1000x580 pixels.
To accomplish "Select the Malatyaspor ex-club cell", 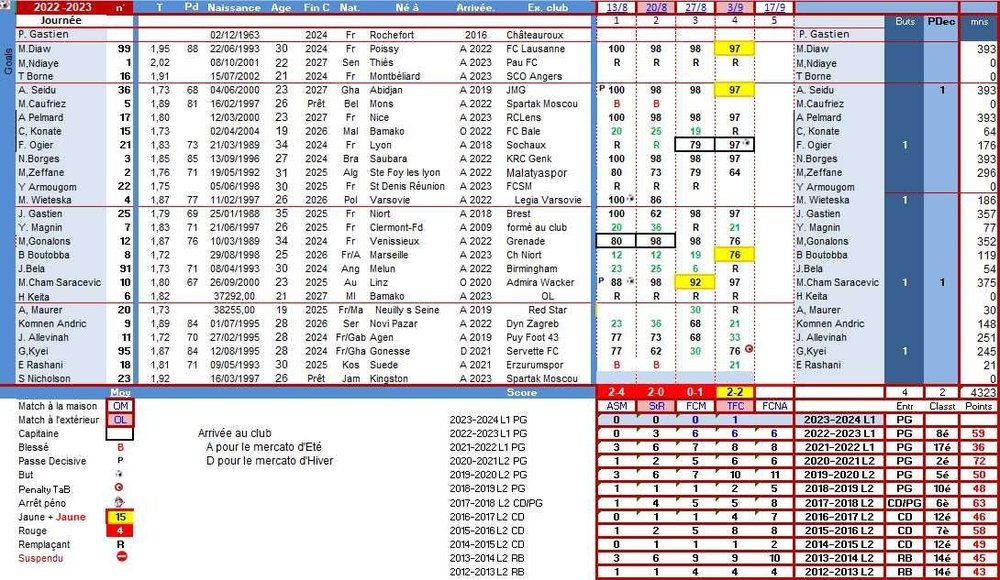I will click(536, 172).
